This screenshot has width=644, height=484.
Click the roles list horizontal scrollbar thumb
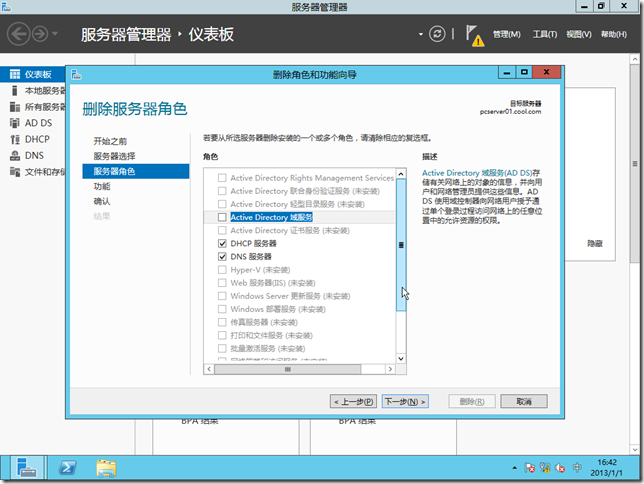click(288, 369)
